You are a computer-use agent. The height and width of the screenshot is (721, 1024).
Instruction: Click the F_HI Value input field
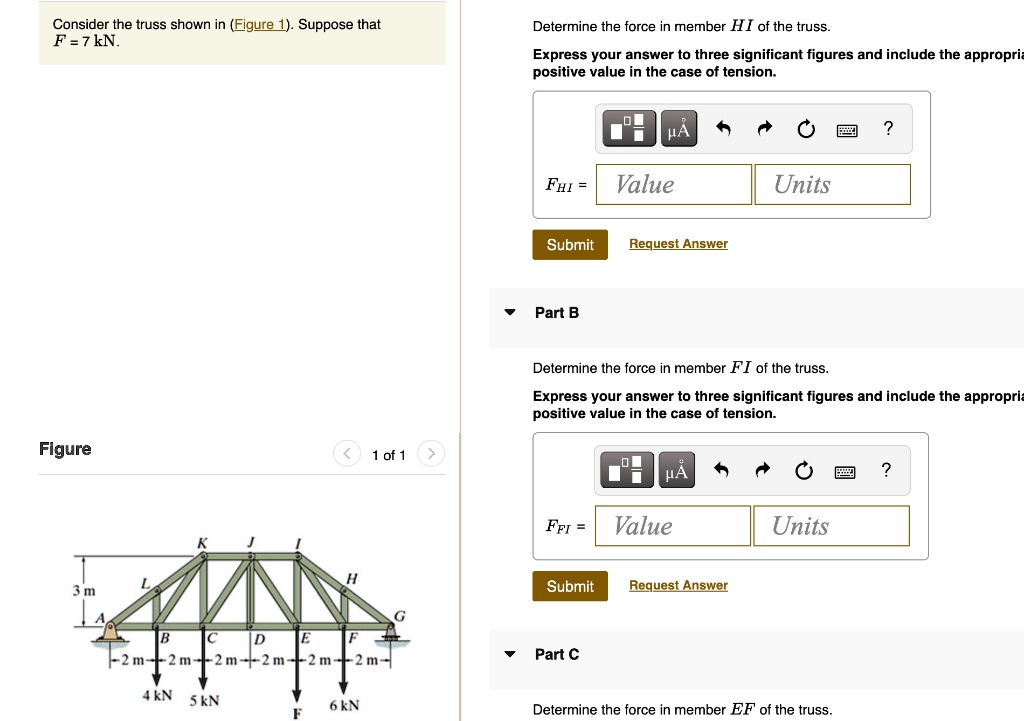673,184
